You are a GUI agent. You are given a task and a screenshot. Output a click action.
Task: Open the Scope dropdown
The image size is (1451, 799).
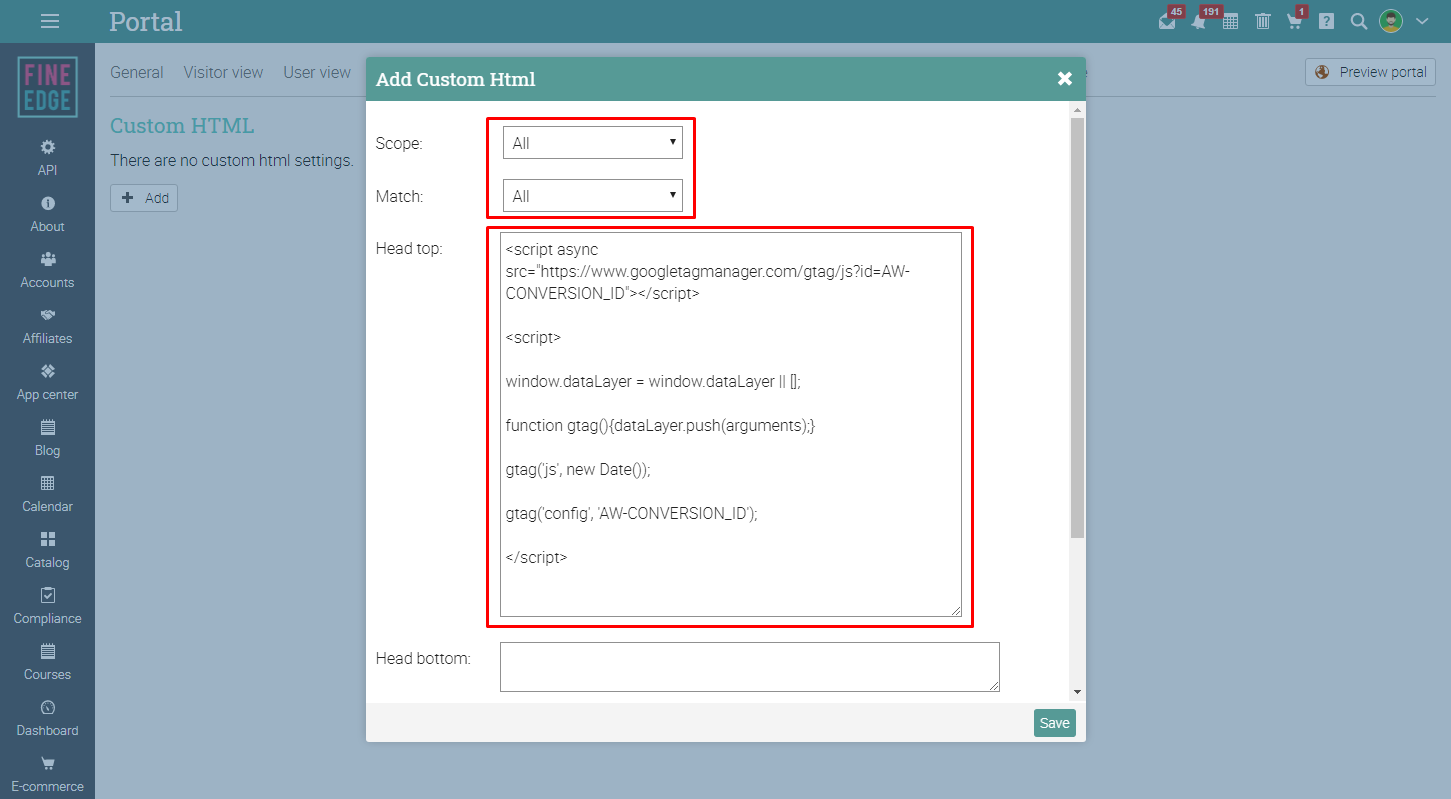(x=593, y=143)
